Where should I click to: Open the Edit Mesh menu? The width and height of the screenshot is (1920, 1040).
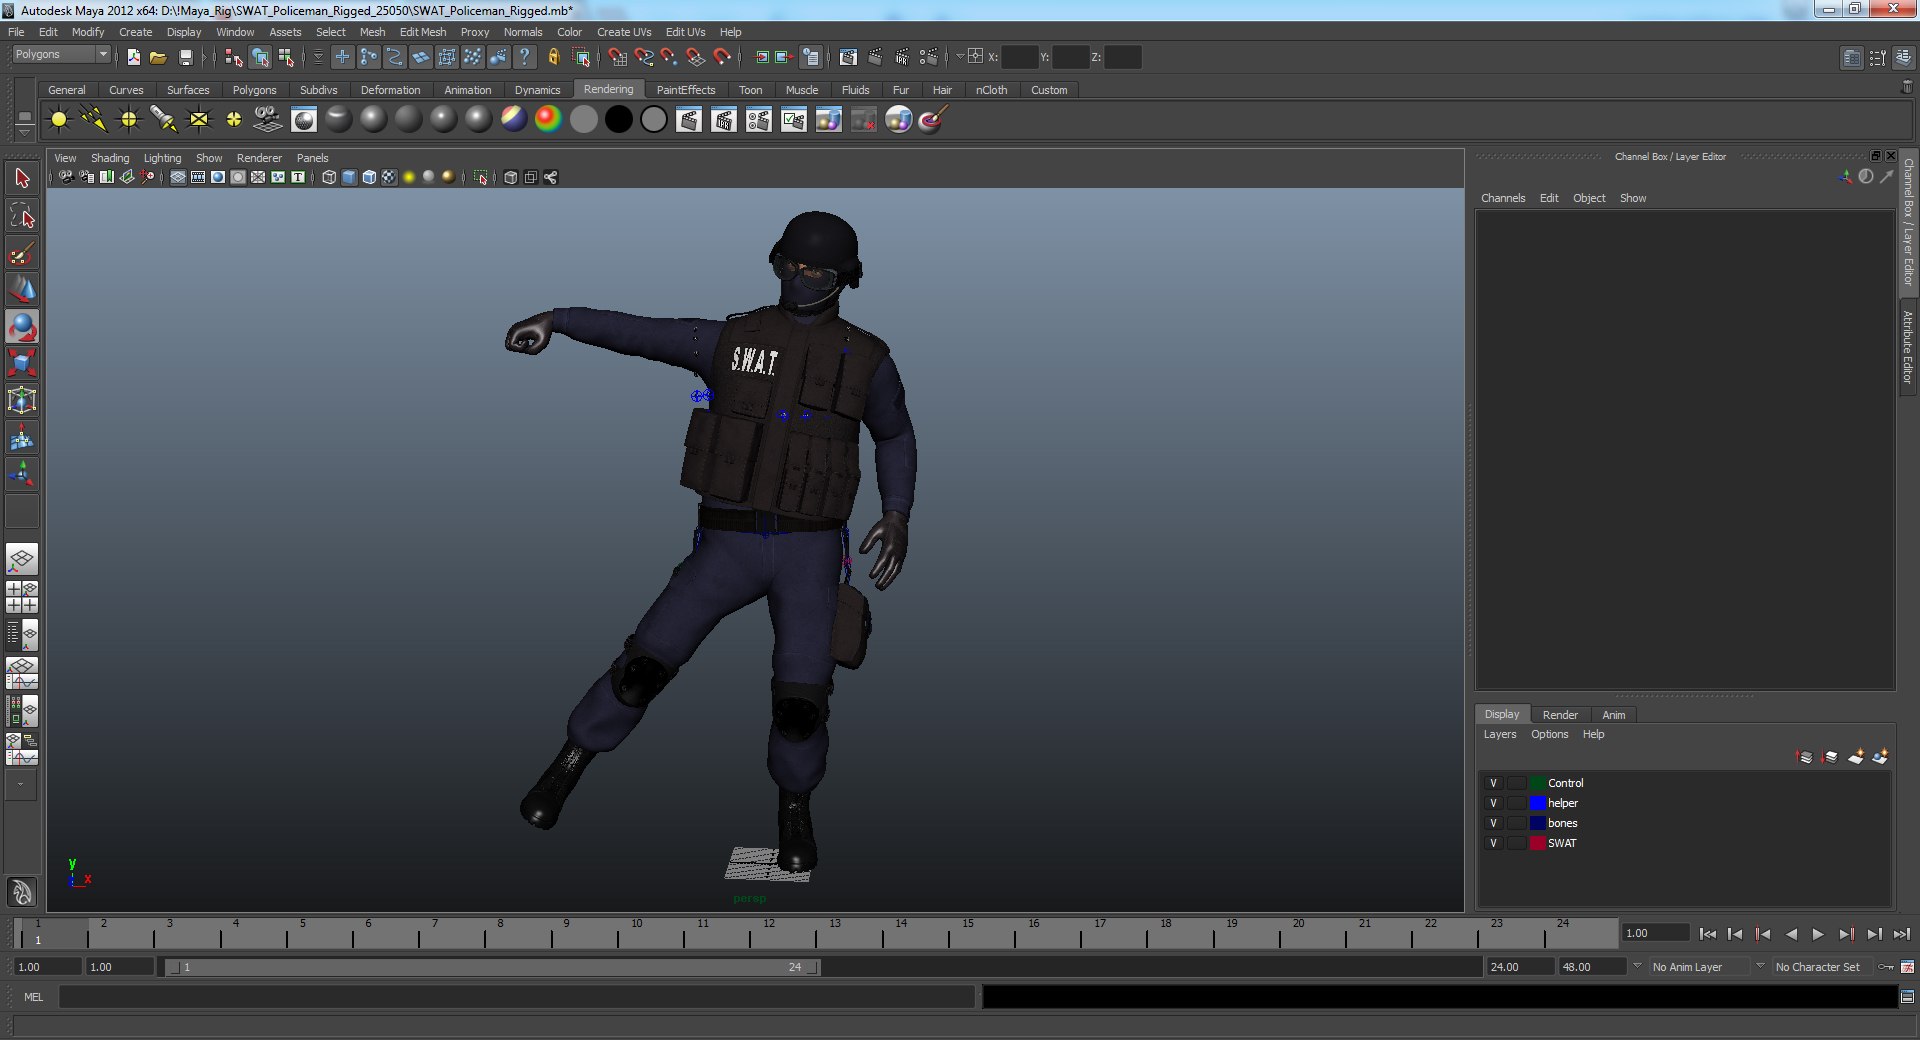point(423,32)
